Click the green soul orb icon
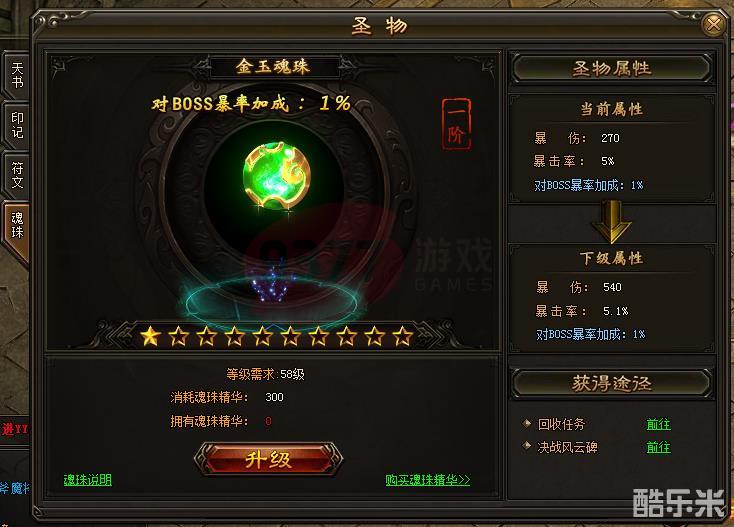 click(277, 176)
